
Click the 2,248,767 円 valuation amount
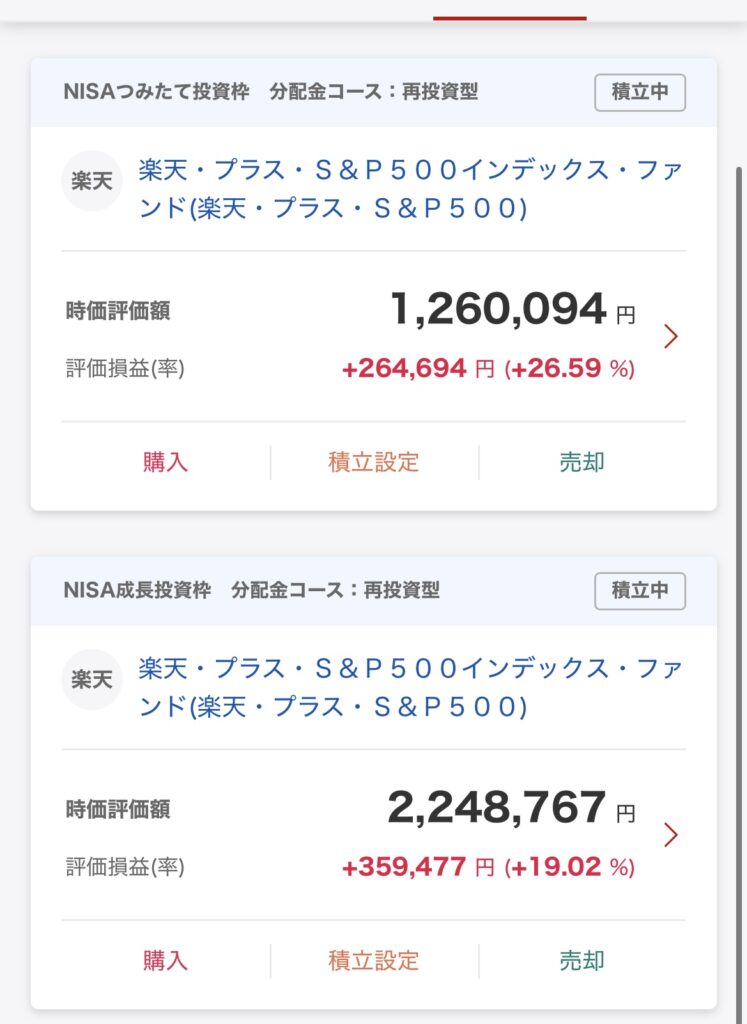[x=497, y=808]
